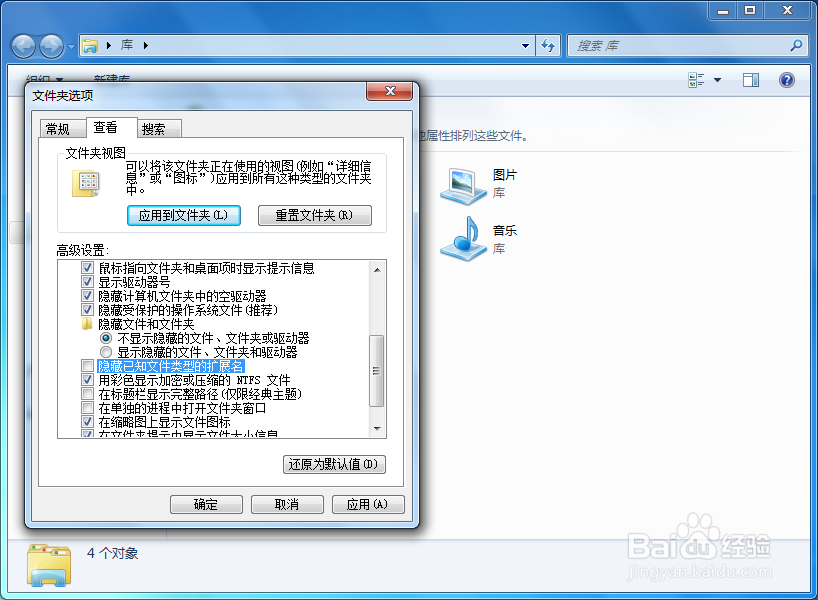Switch to the 查看 tab

tap(111, 127)
